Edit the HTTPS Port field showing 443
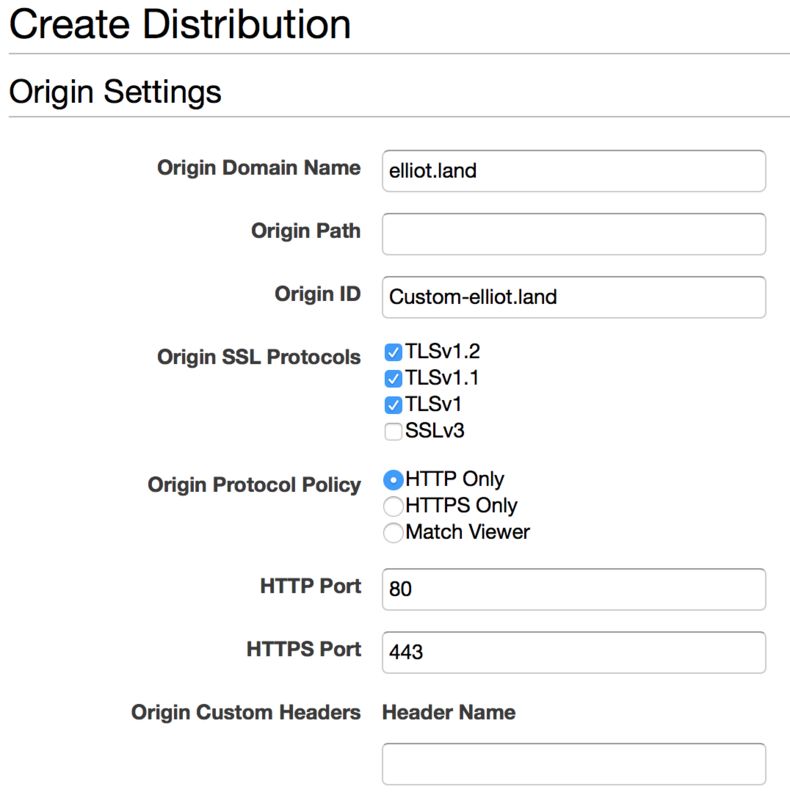The height and width of the screenshot is (806, 790). (x=573, y=652)
